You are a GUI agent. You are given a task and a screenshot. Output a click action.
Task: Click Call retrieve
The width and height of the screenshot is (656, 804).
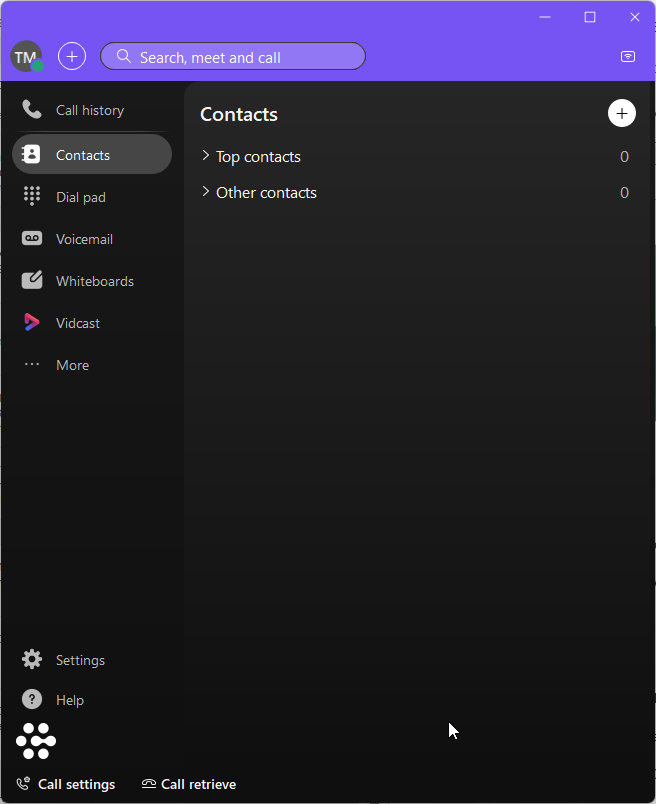pos(189,785)
